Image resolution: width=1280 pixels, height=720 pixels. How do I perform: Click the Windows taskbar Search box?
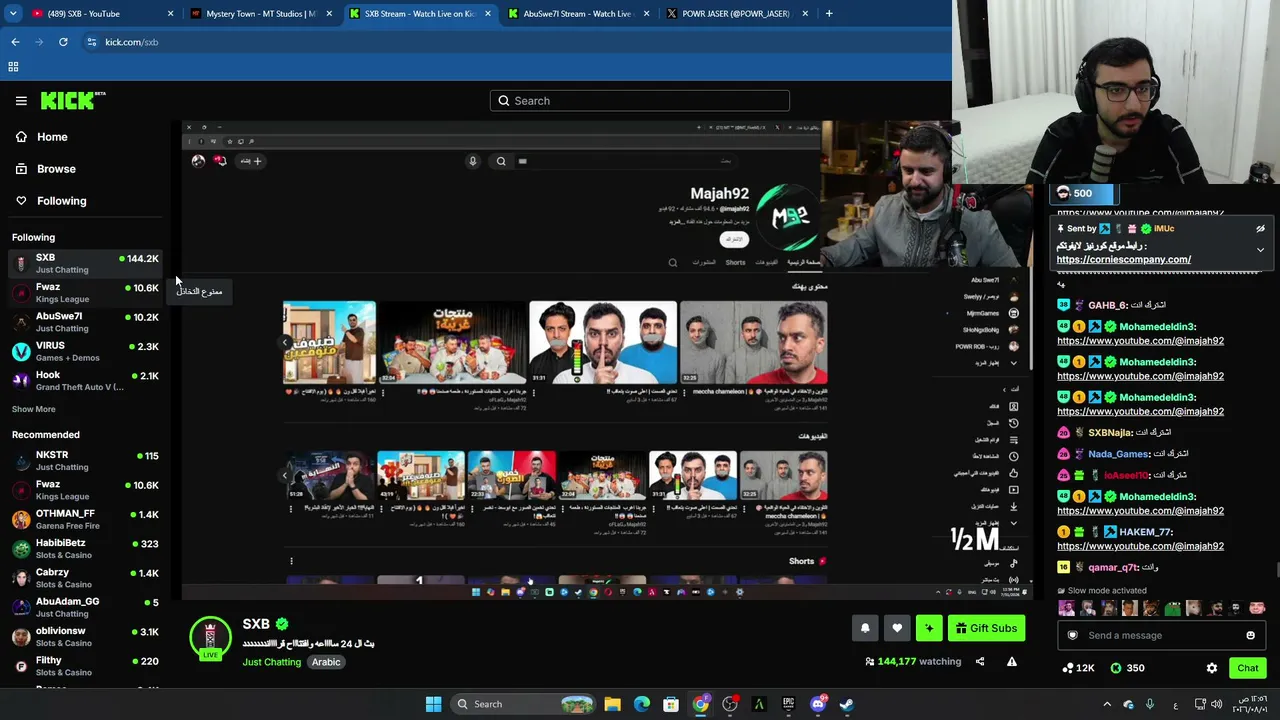pos(522,704)
